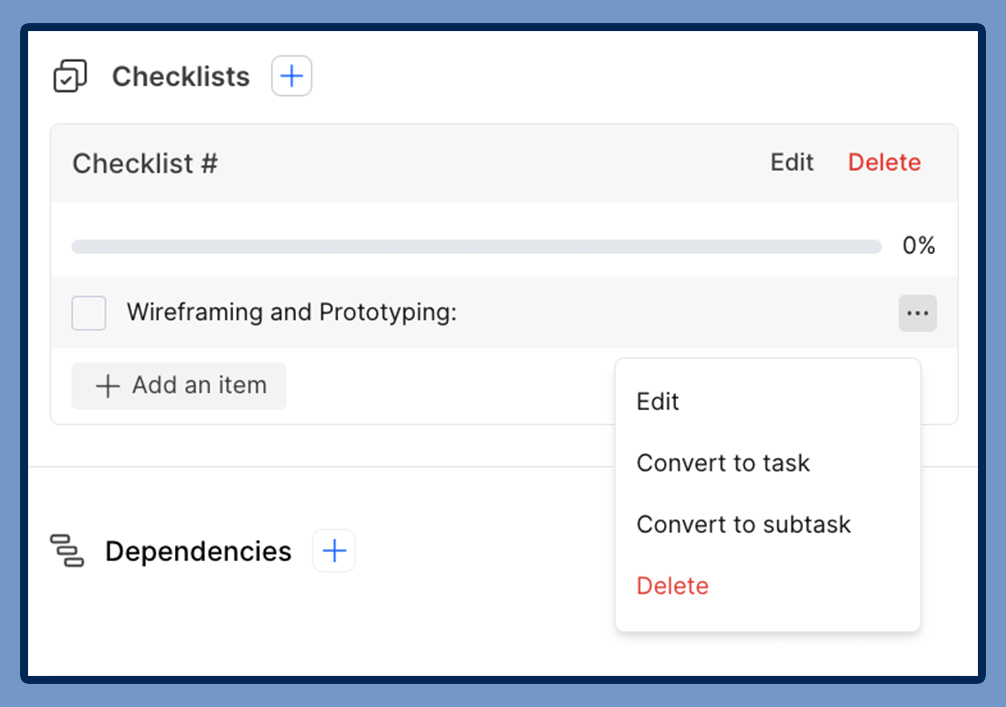
Task: Click plus icon inside Add an item
Action: [x=107, y=386]
